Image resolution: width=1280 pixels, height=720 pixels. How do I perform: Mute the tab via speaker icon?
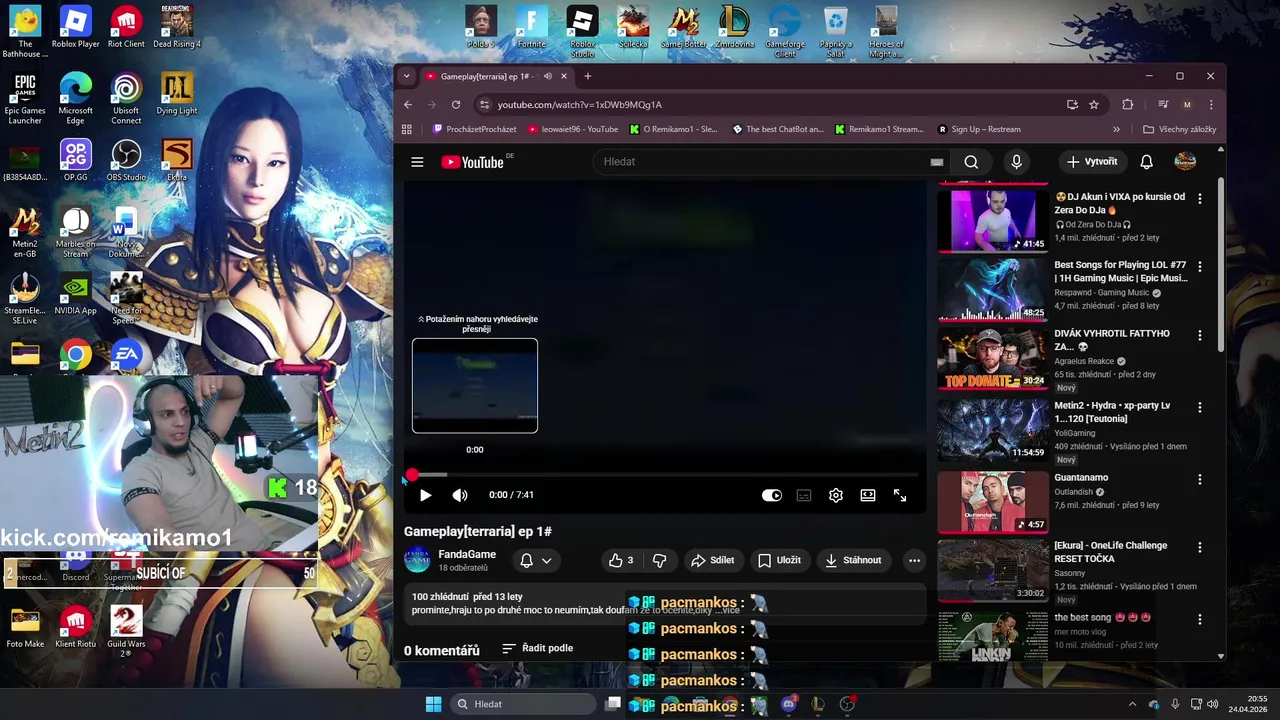pyautogui.click(x=547, y=76)
